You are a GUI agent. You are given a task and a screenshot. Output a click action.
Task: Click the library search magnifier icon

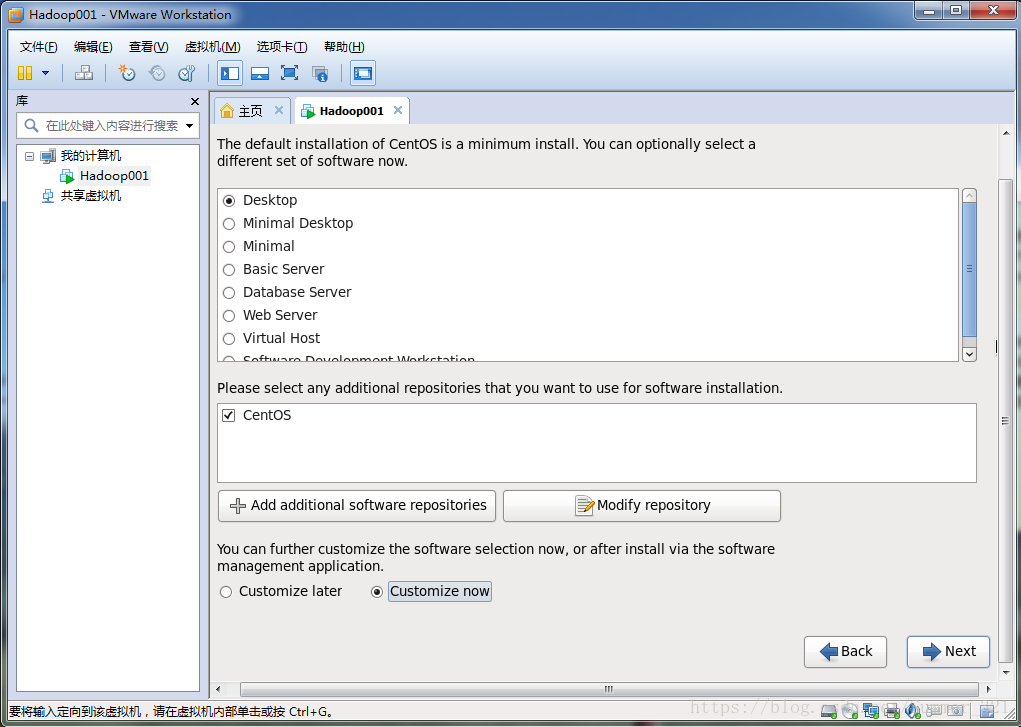31,125
